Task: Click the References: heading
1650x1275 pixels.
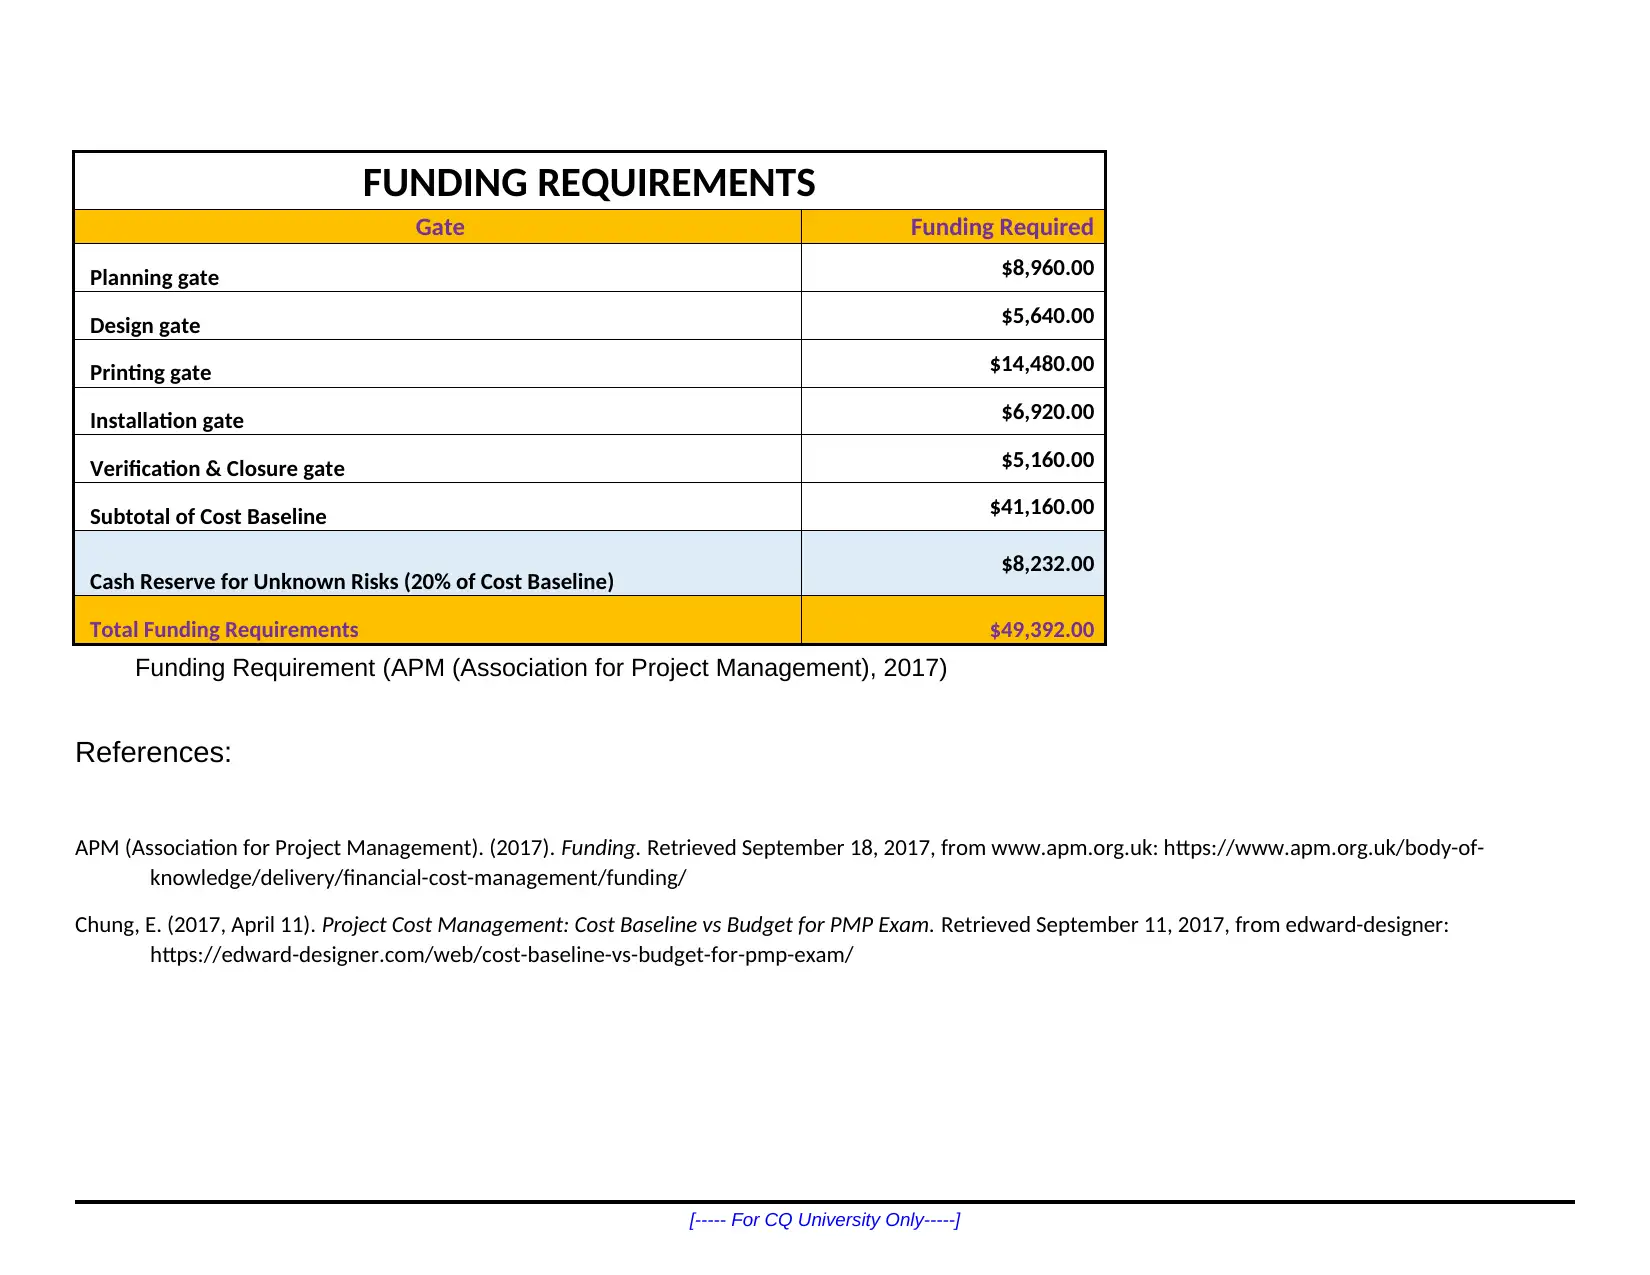Action: click(153, 753)
